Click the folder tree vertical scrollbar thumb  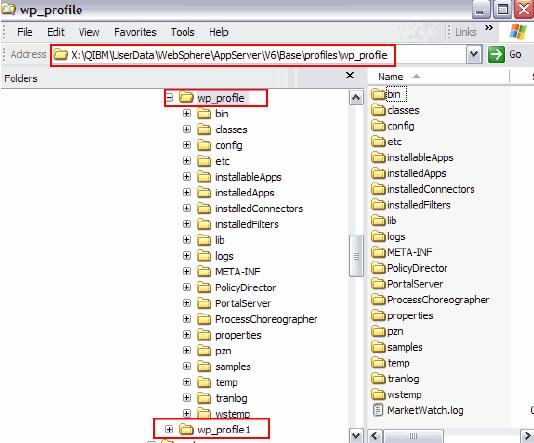click(x=356, y=256)
